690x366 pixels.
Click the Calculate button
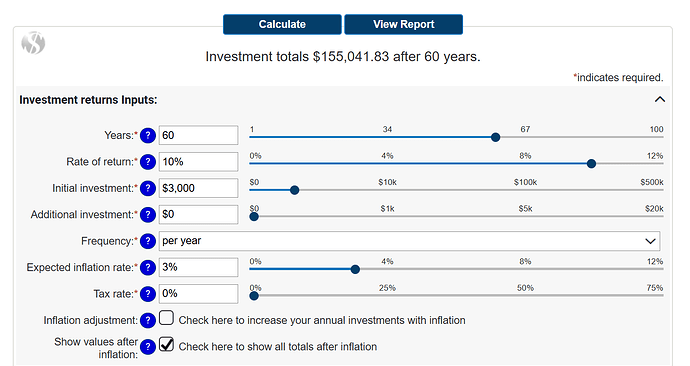[282, 24]
